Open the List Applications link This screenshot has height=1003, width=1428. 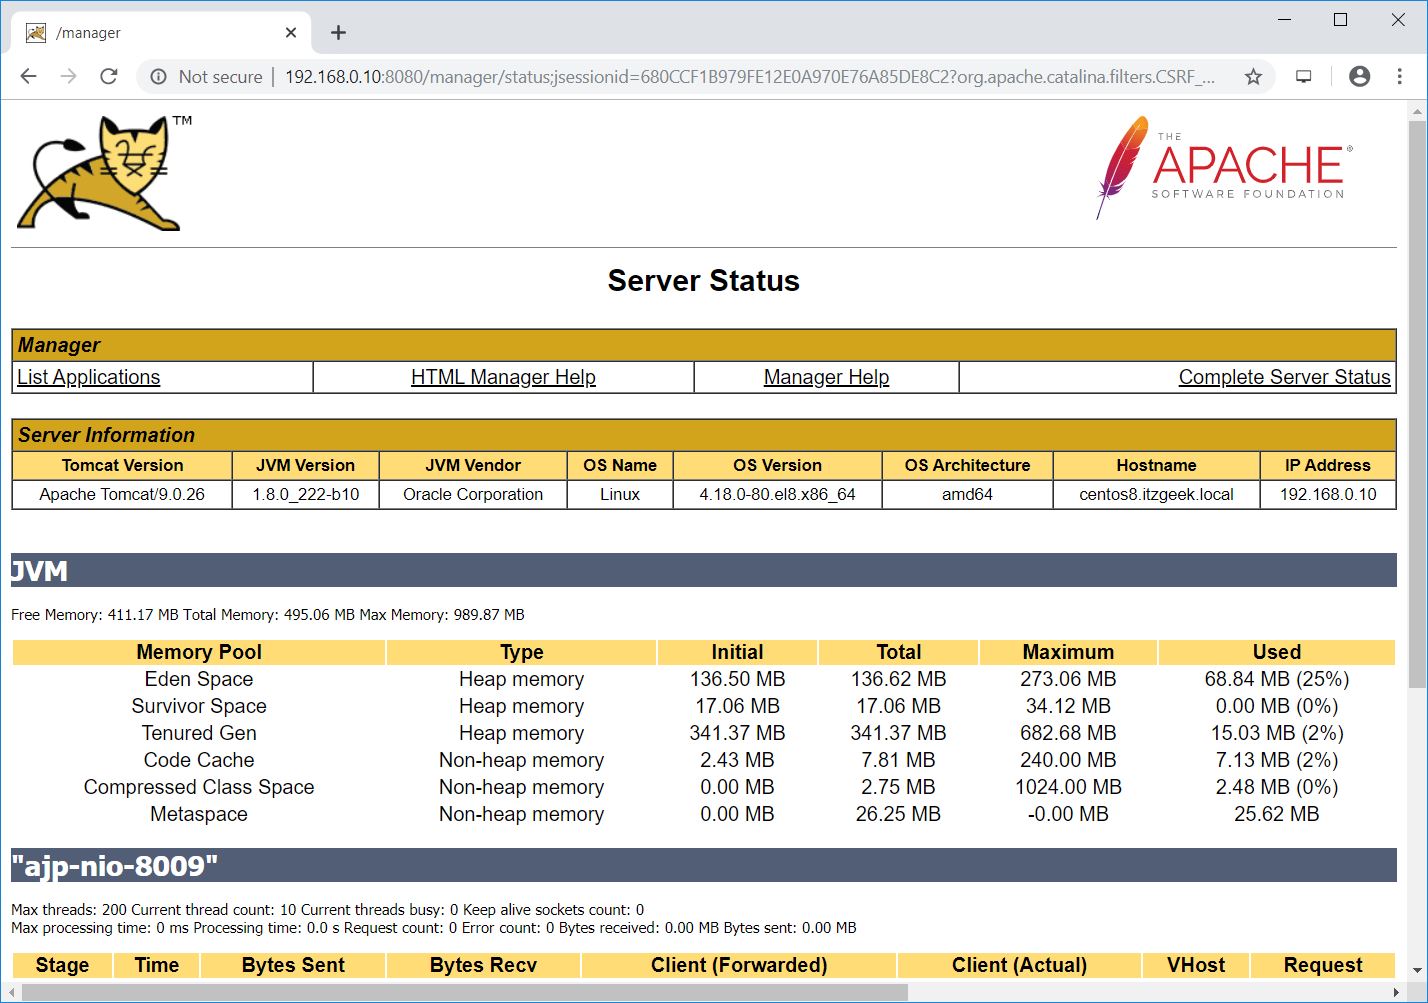88,377
